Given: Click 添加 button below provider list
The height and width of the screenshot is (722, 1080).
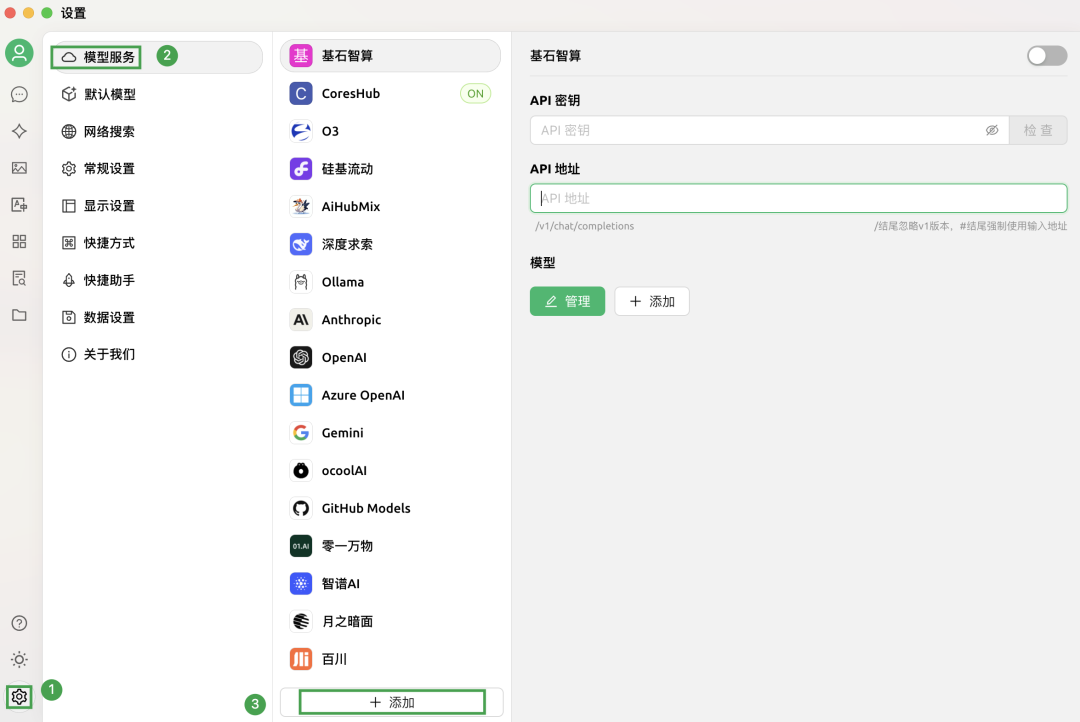Looking at the screenshot, I should point(392,702).
